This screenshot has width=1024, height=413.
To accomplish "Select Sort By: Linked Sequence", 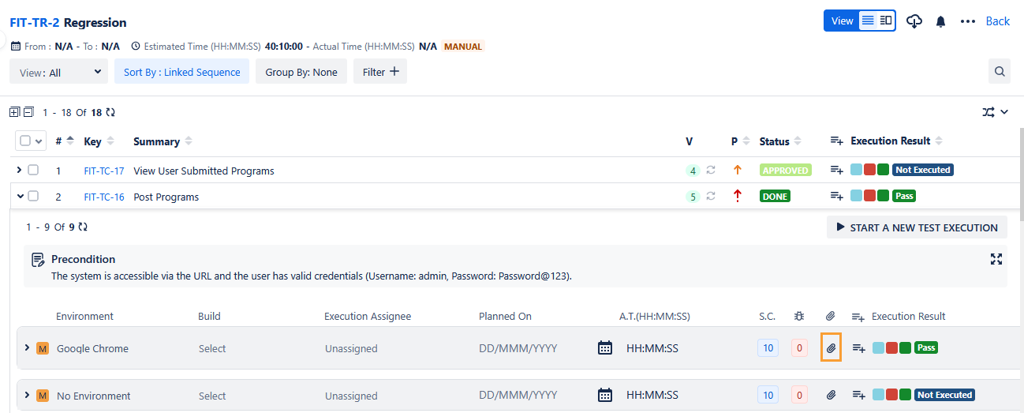I will (182, 72).
